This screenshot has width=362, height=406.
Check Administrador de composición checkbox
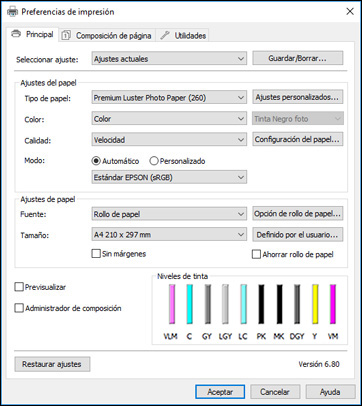coord(19,308)
